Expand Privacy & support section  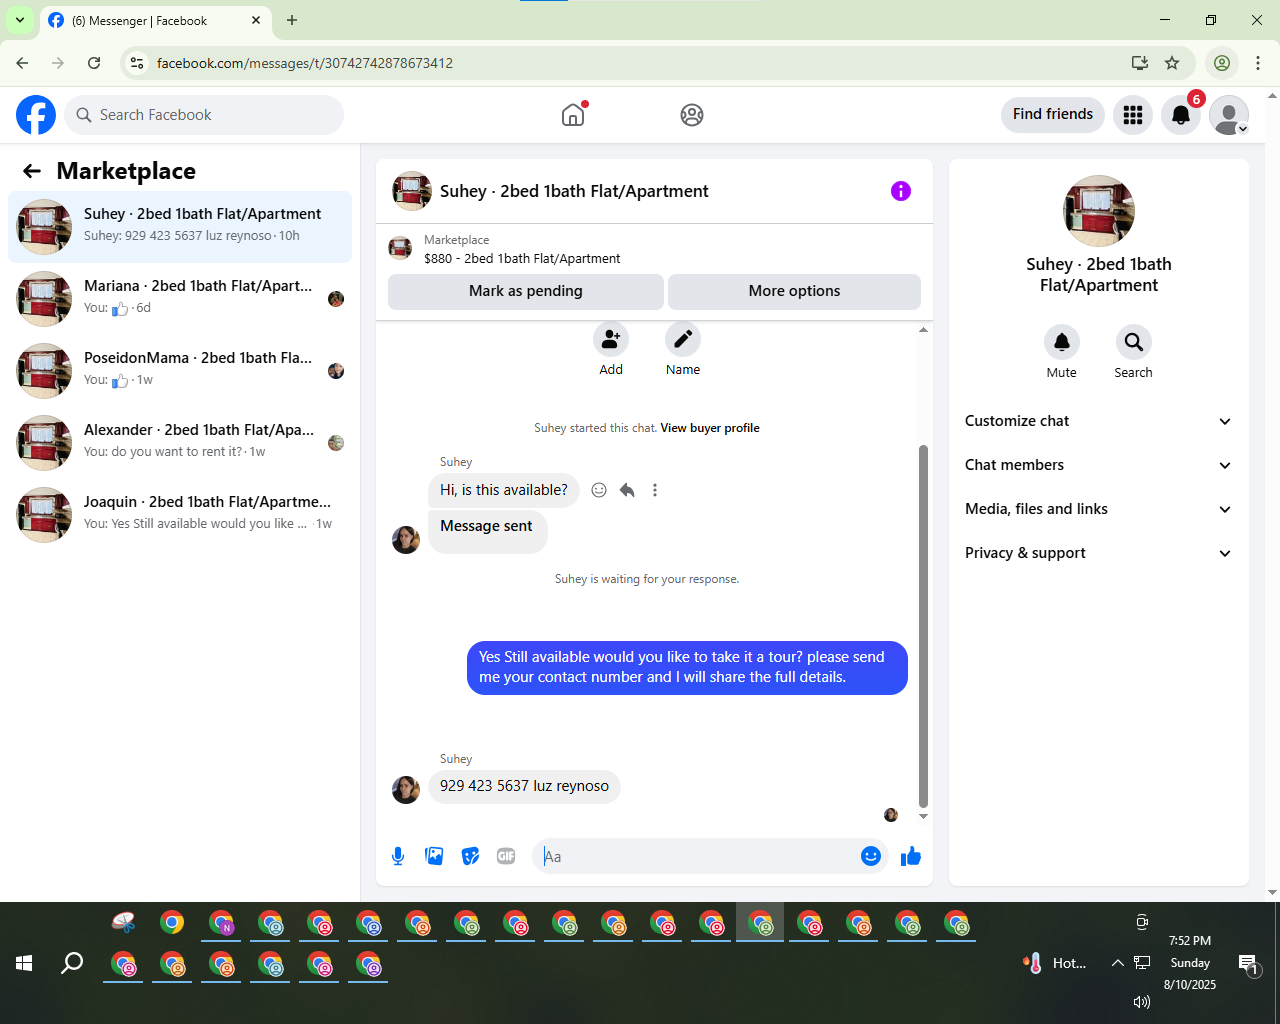pyautogui.click(x=1099, y=553)
